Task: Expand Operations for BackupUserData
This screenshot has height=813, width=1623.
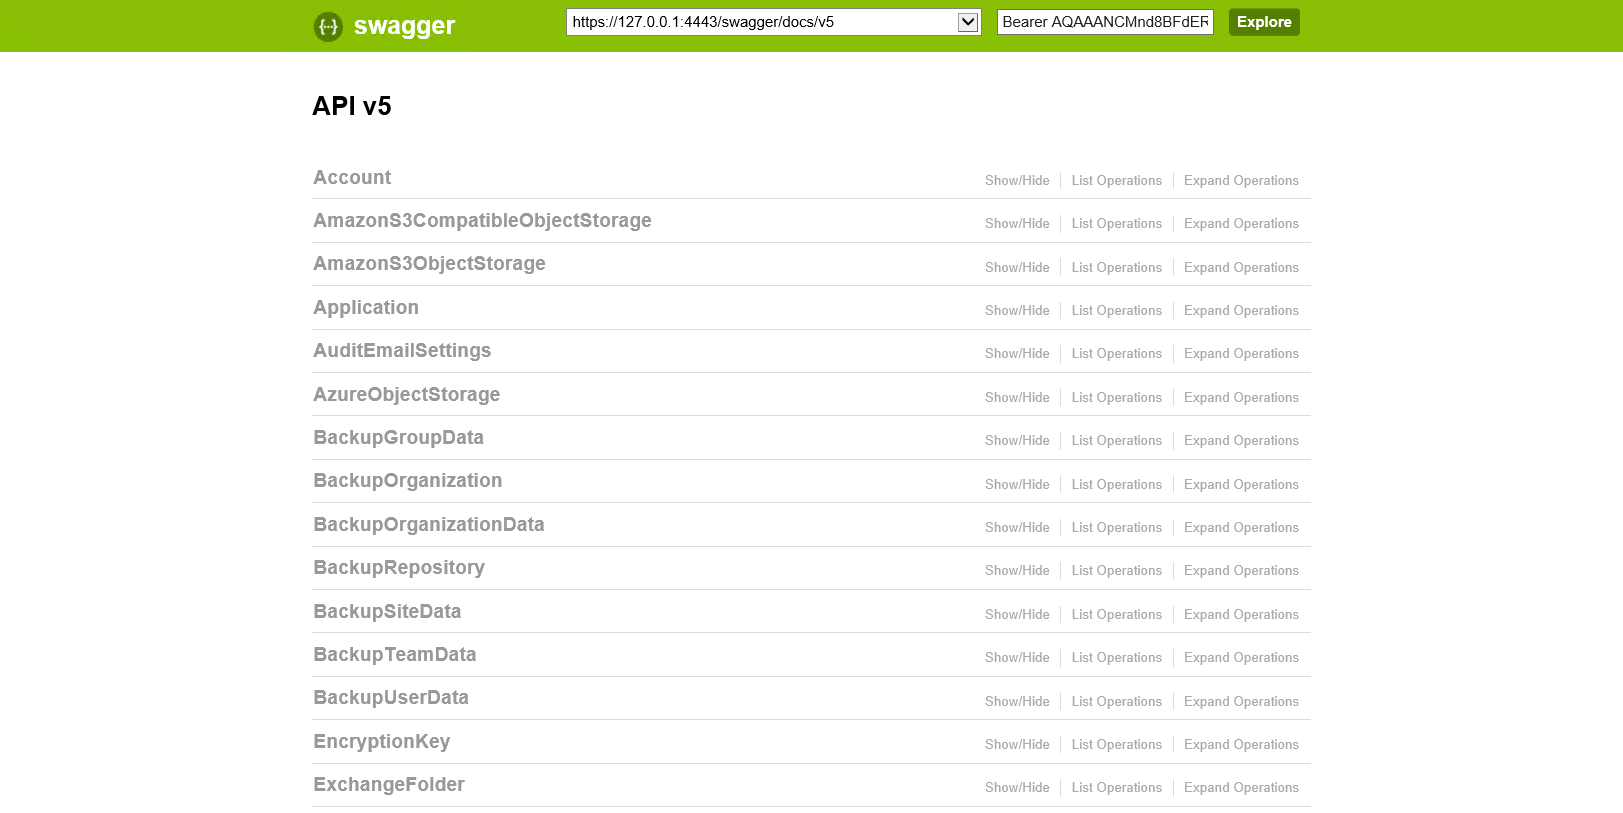Action: pos(1241,702)
